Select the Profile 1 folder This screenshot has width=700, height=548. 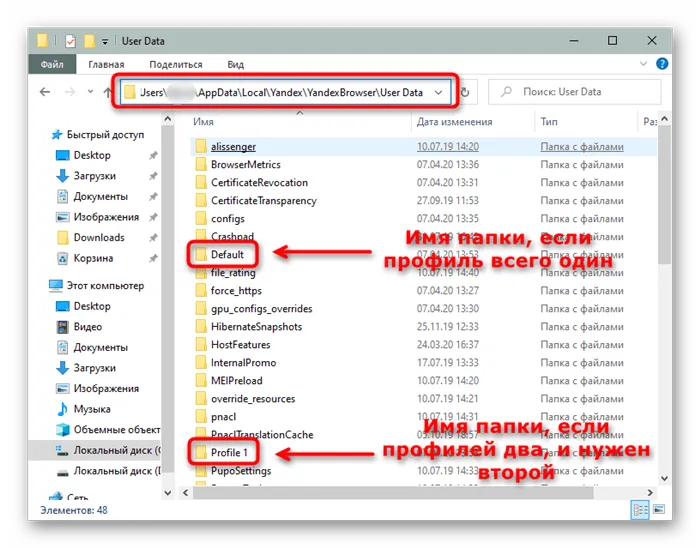pyautogui.click(x=229, y=453)
